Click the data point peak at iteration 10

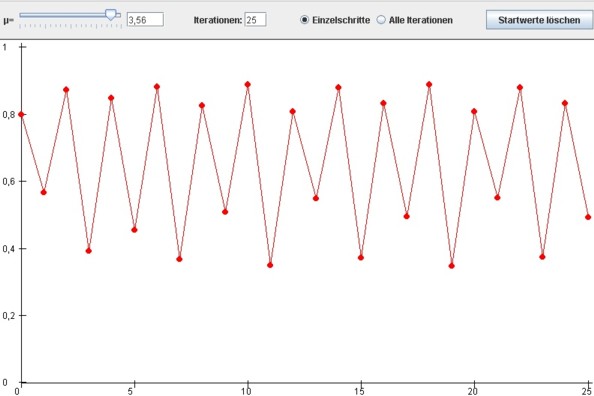247,85
